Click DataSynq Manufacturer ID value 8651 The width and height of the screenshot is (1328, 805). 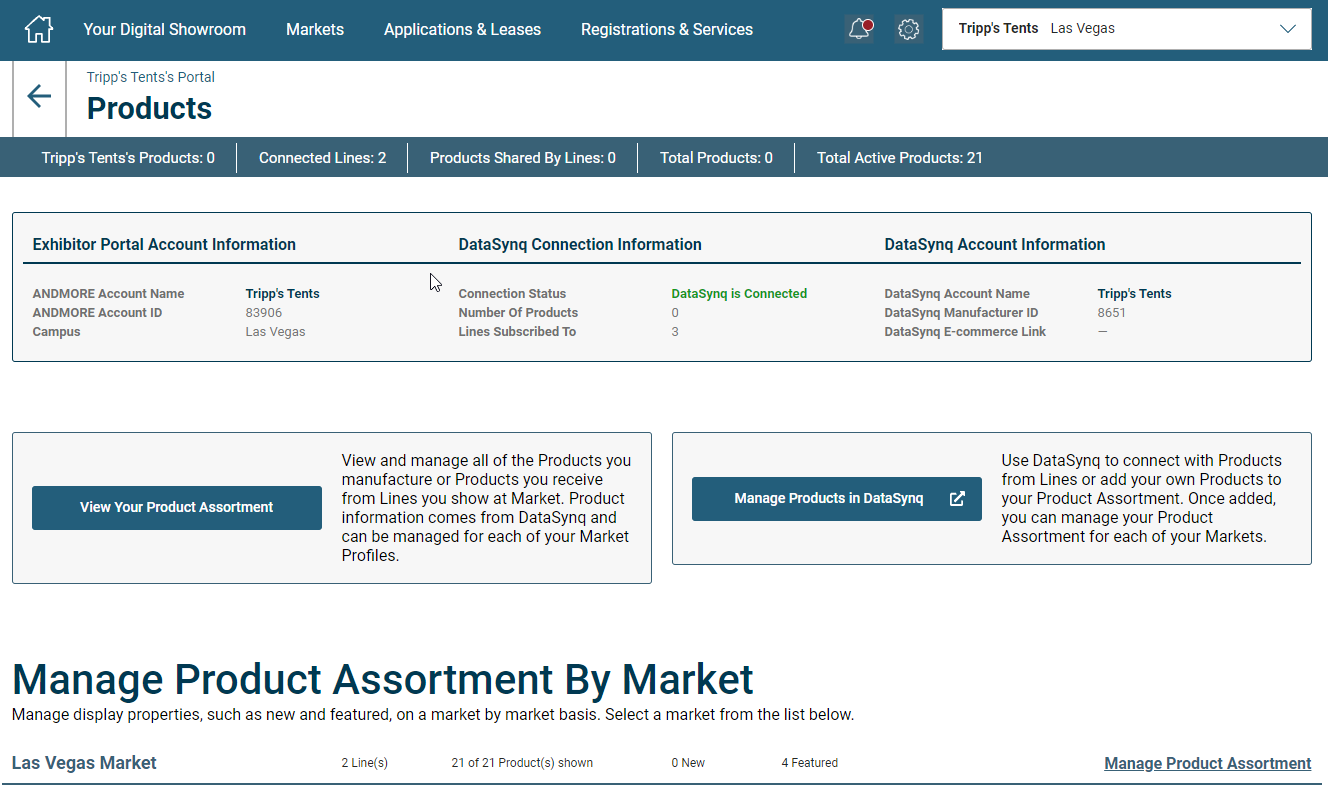pyautogui.click(x=1112, y=313)
